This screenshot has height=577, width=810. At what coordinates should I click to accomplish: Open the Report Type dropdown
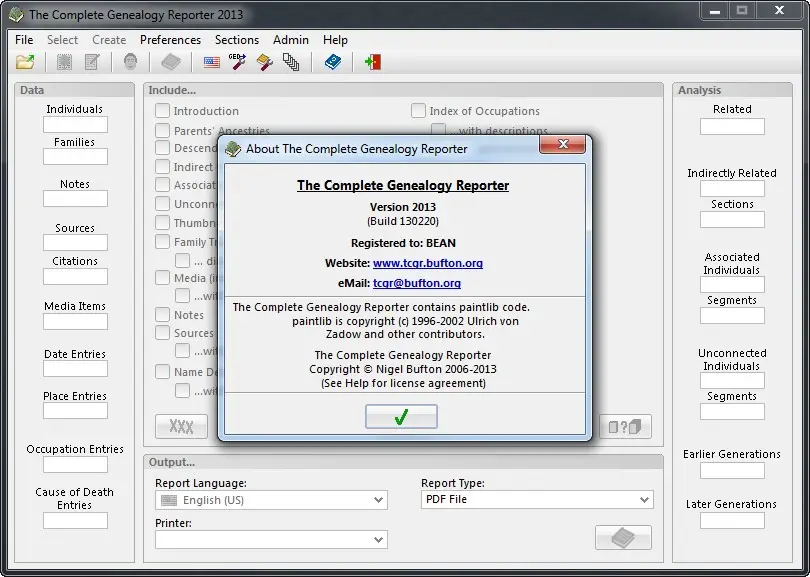click(537, 500)
